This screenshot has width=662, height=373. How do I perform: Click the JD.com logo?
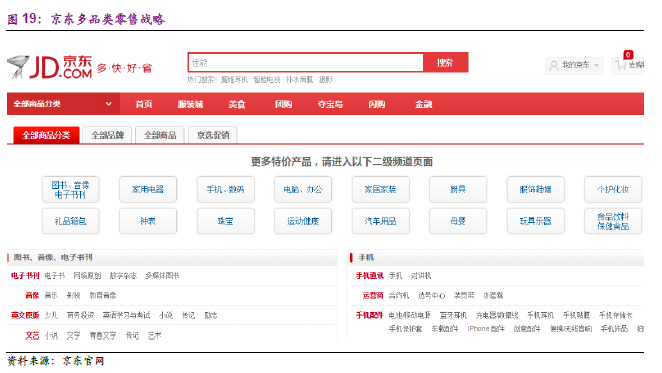[x=50, y=67]
